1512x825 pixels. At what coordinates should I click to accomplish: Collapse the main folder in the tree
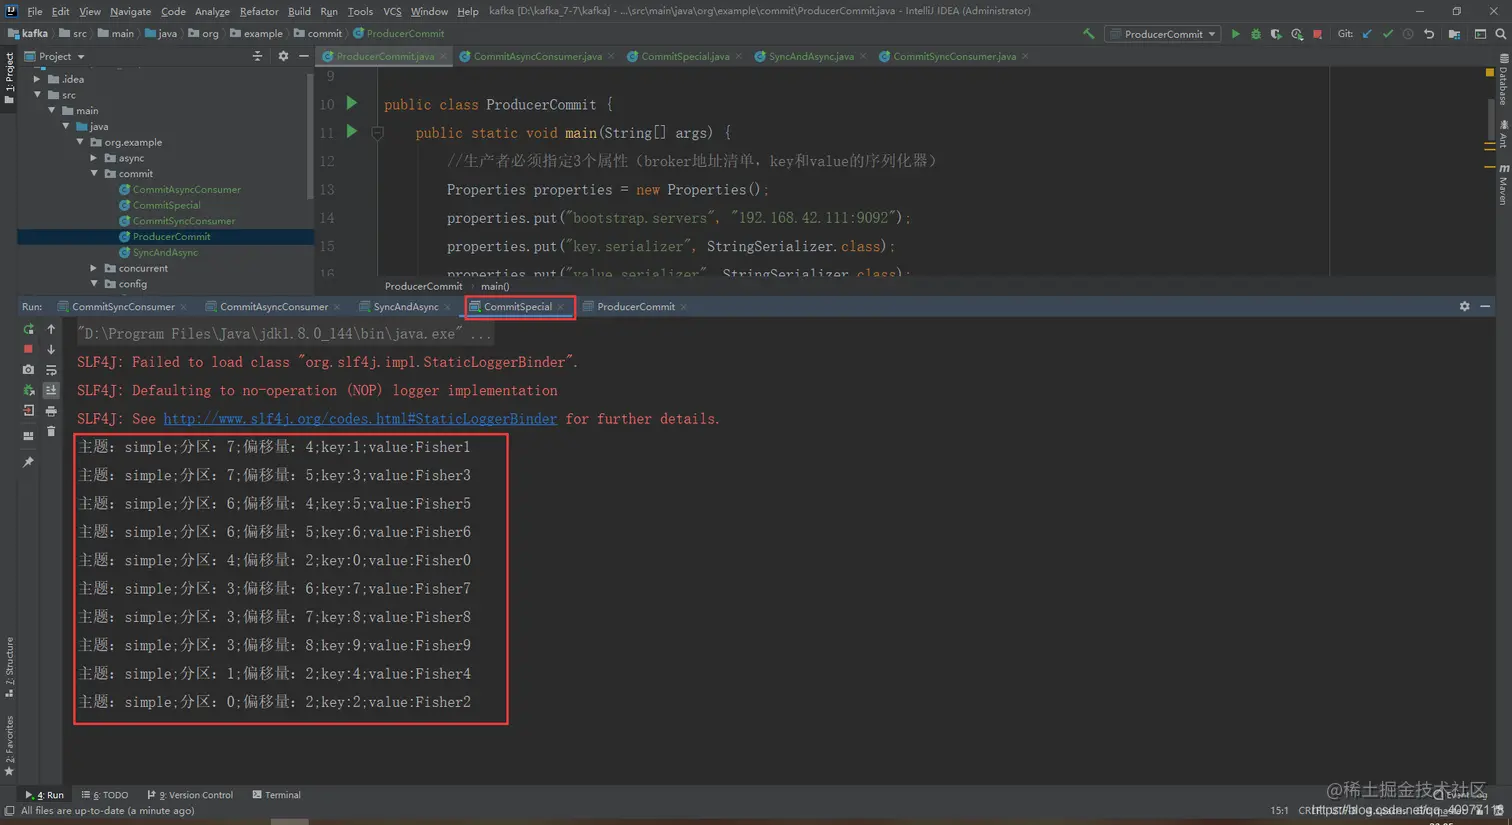point(52,111)
